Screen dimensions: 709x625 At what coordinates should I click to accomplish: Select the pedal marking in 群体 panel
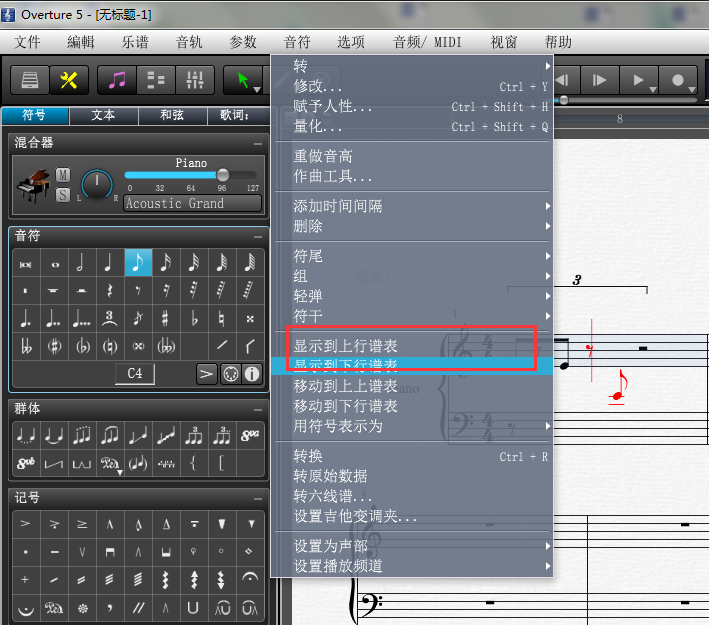click(110, 463)
